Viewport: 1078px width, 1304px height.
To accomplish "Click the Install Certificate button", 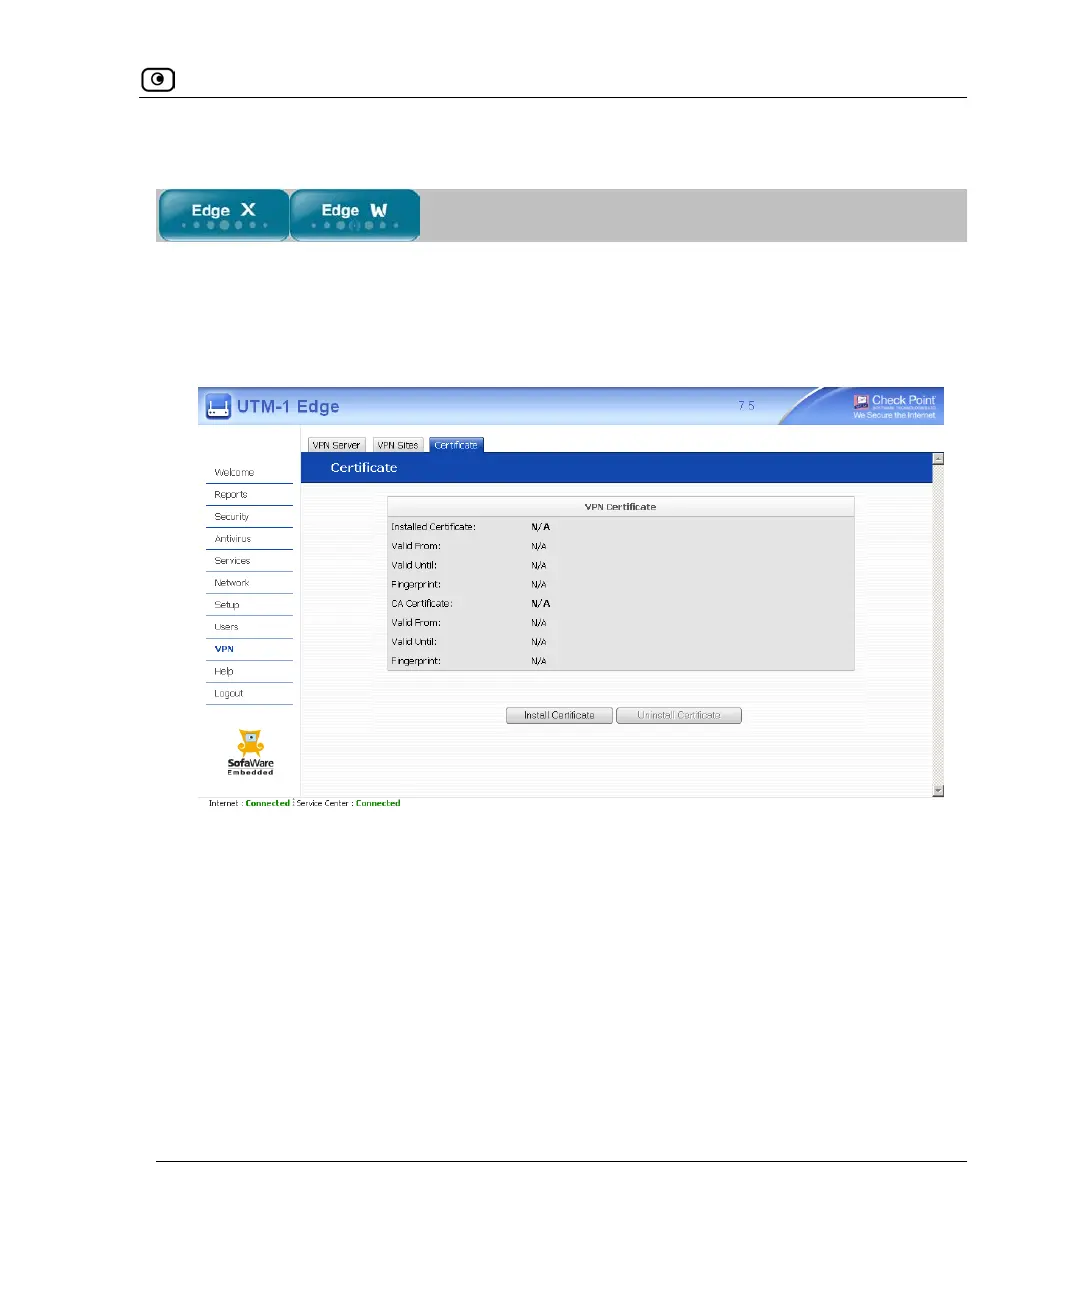I will click(559, 715).
